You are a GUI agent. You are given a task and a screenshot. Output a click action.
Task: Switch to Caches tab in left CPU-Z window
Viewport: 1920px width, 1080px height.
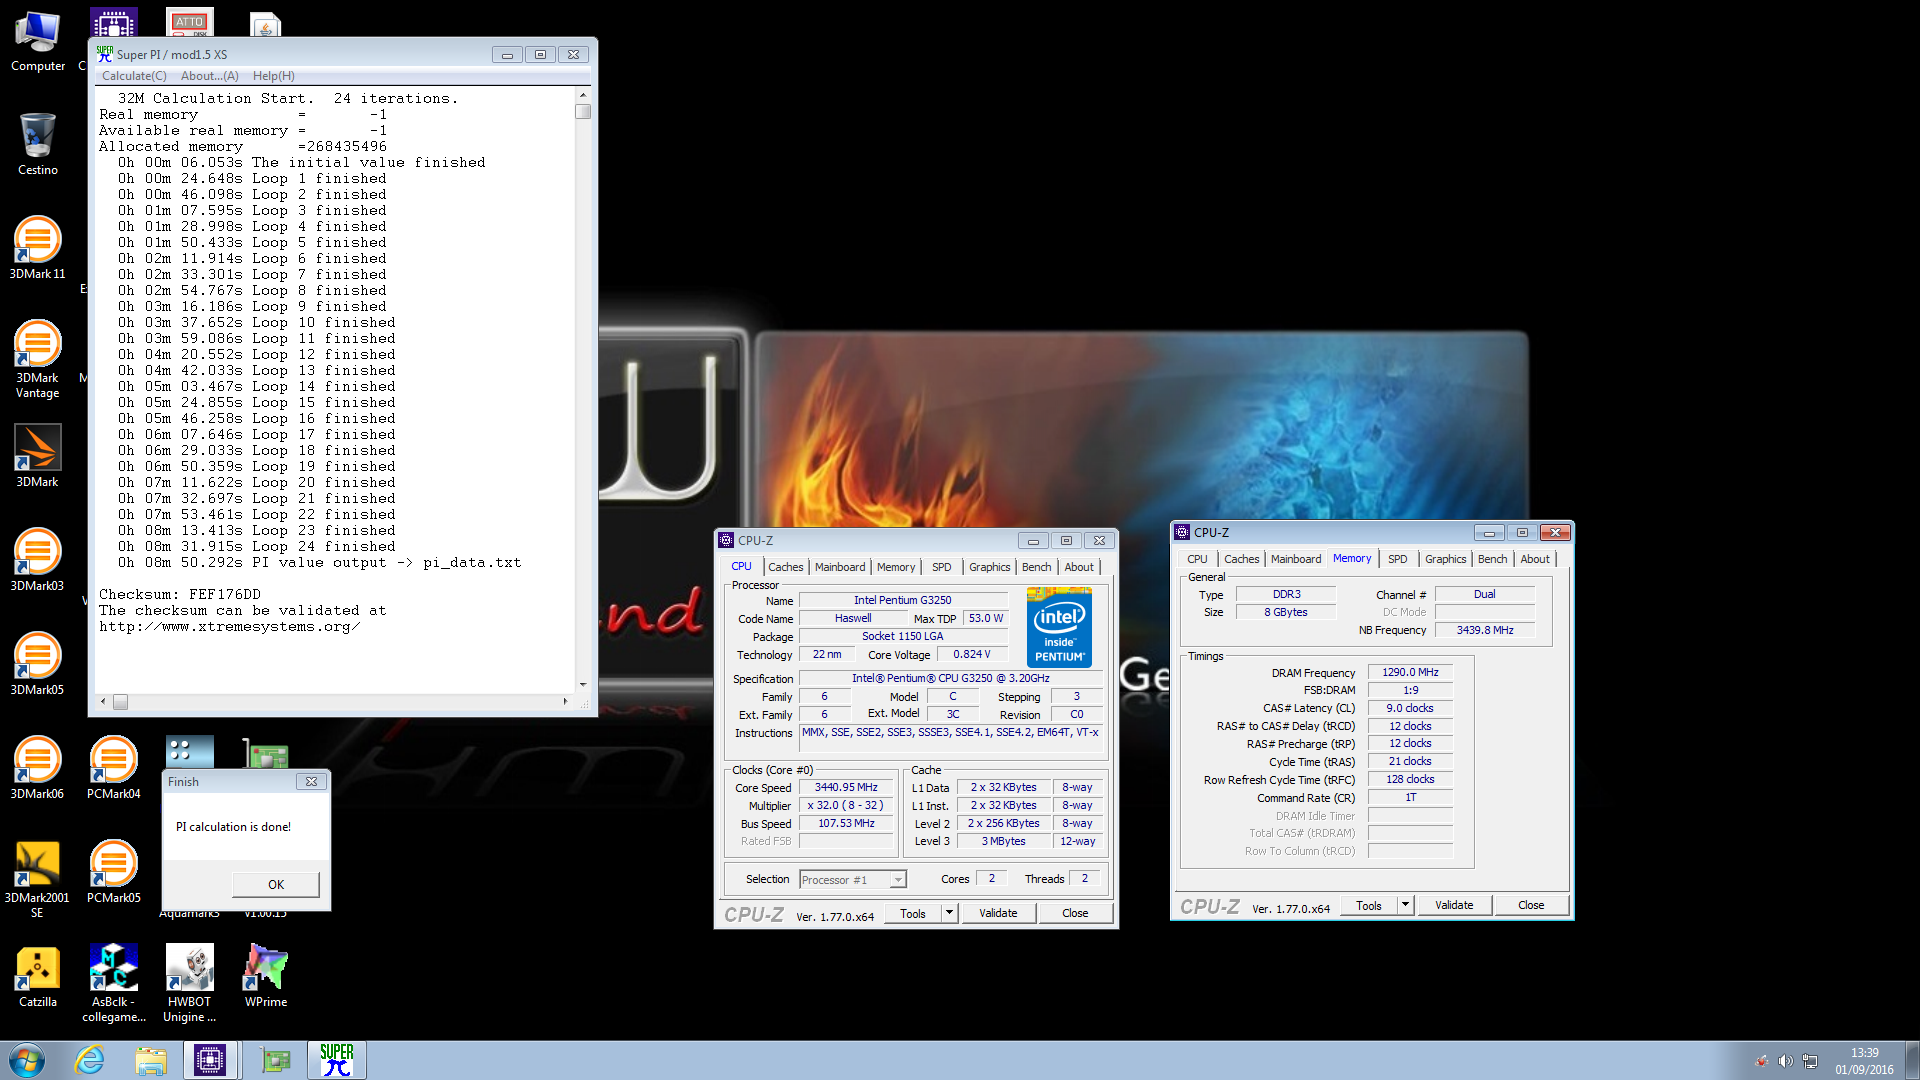785,567
